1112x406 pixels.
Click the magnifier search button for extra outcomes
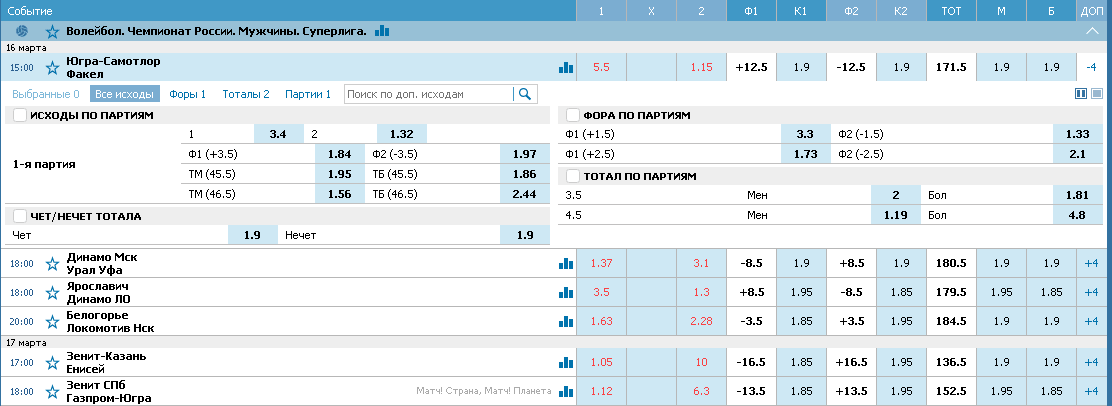[526, 94]
